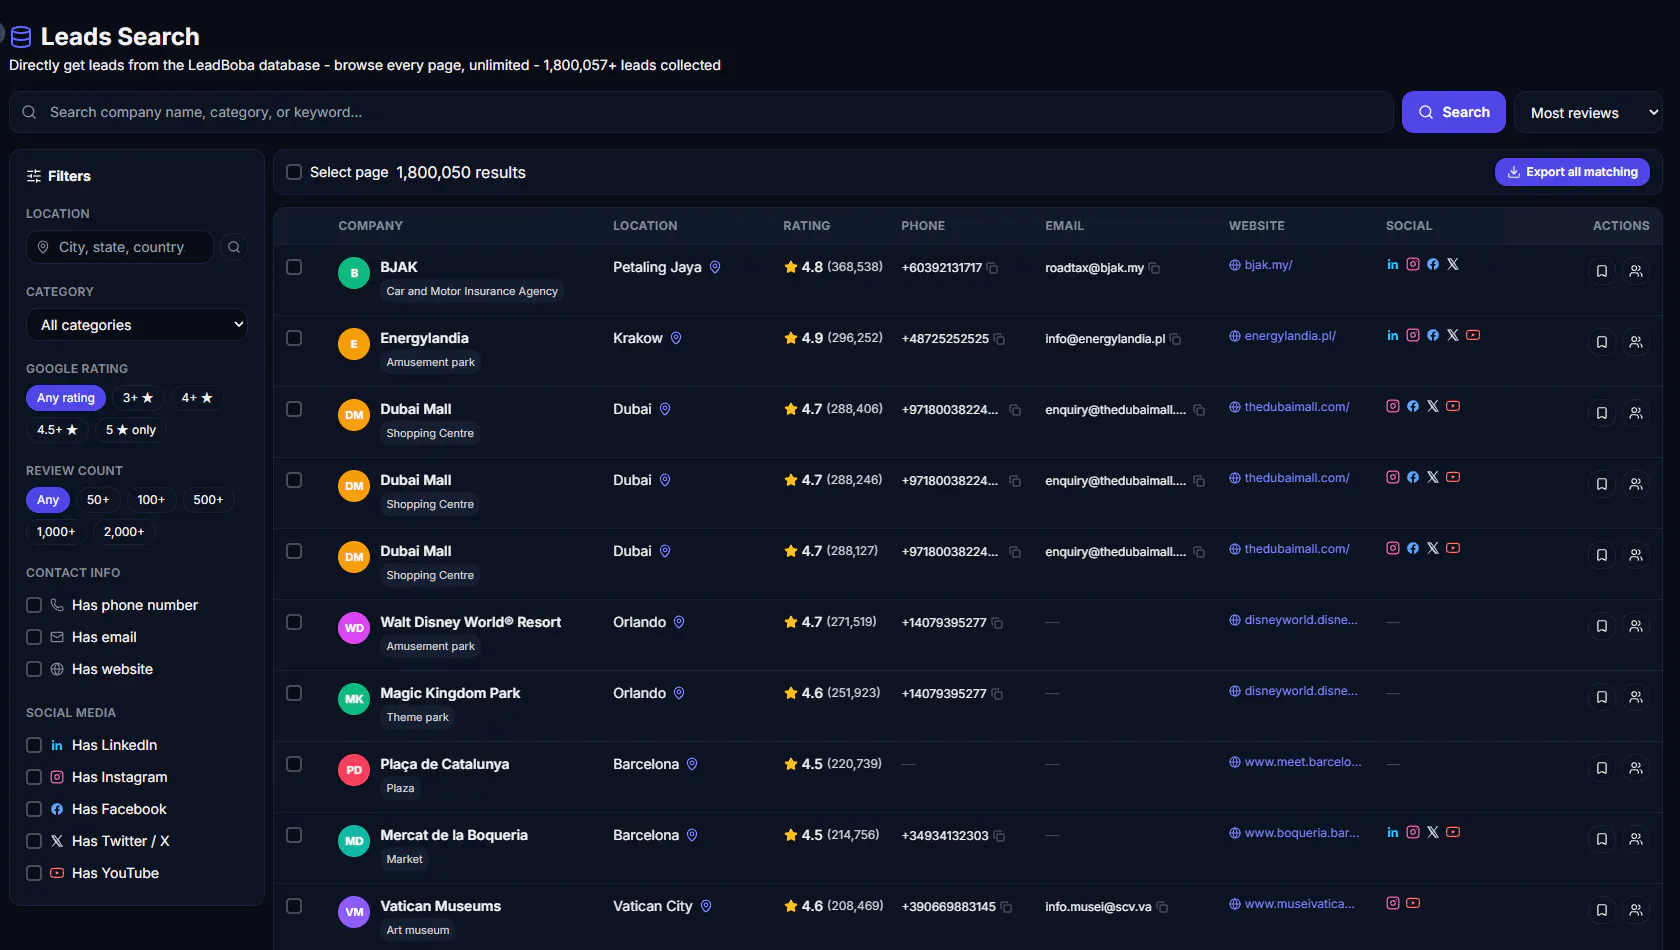Click people icon for Plaça de Catalunya
Viewport: 1680px width, 950px height.
tap(1636, 768)
